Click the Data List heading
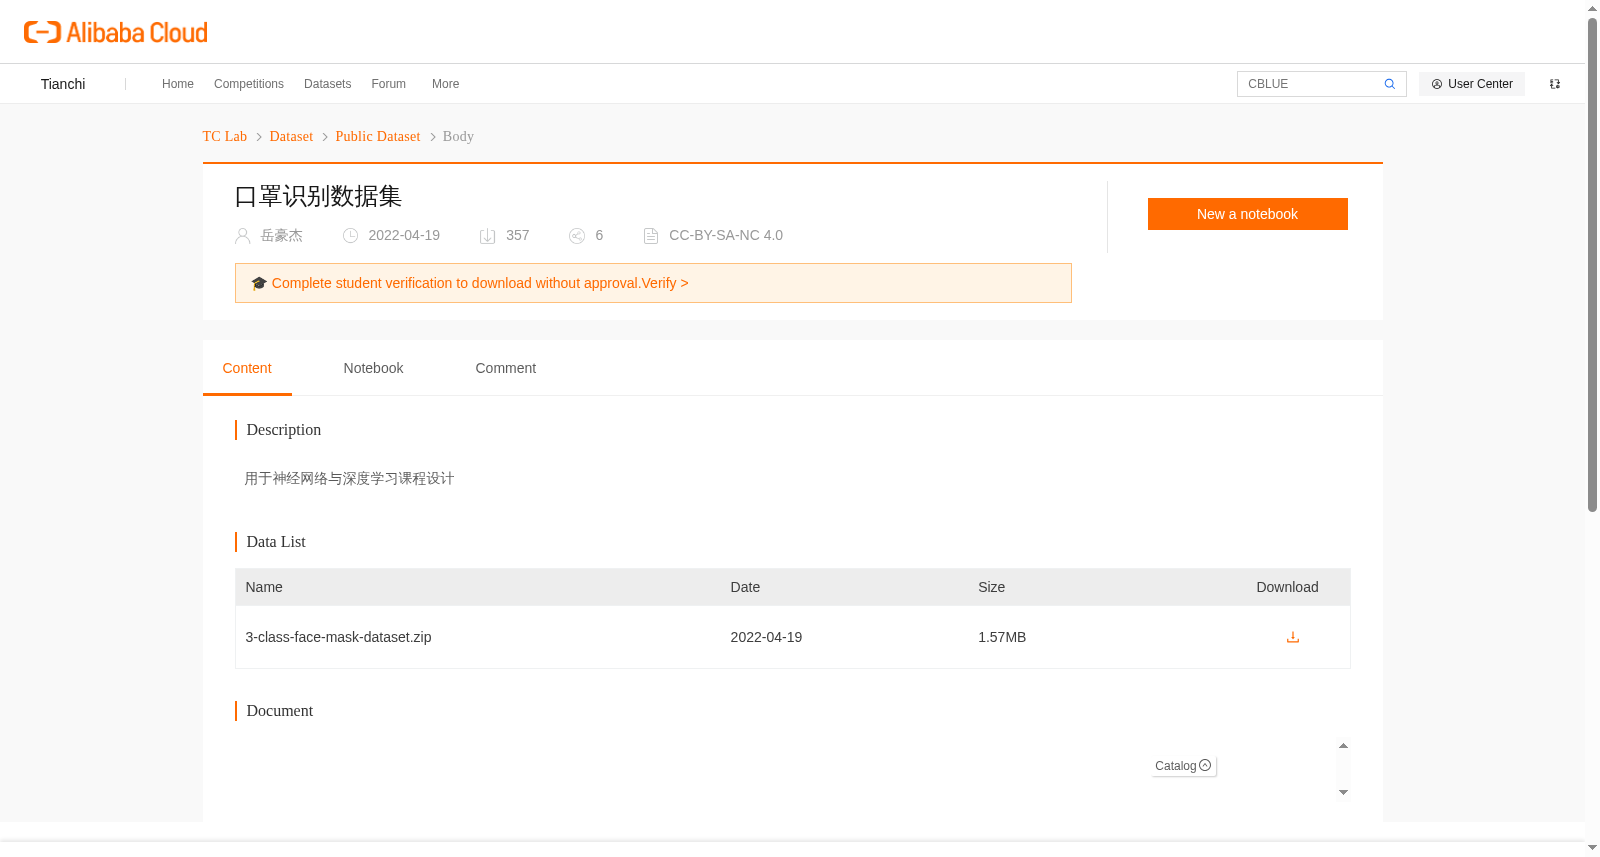1600x857 pixels. coord(276,541)
